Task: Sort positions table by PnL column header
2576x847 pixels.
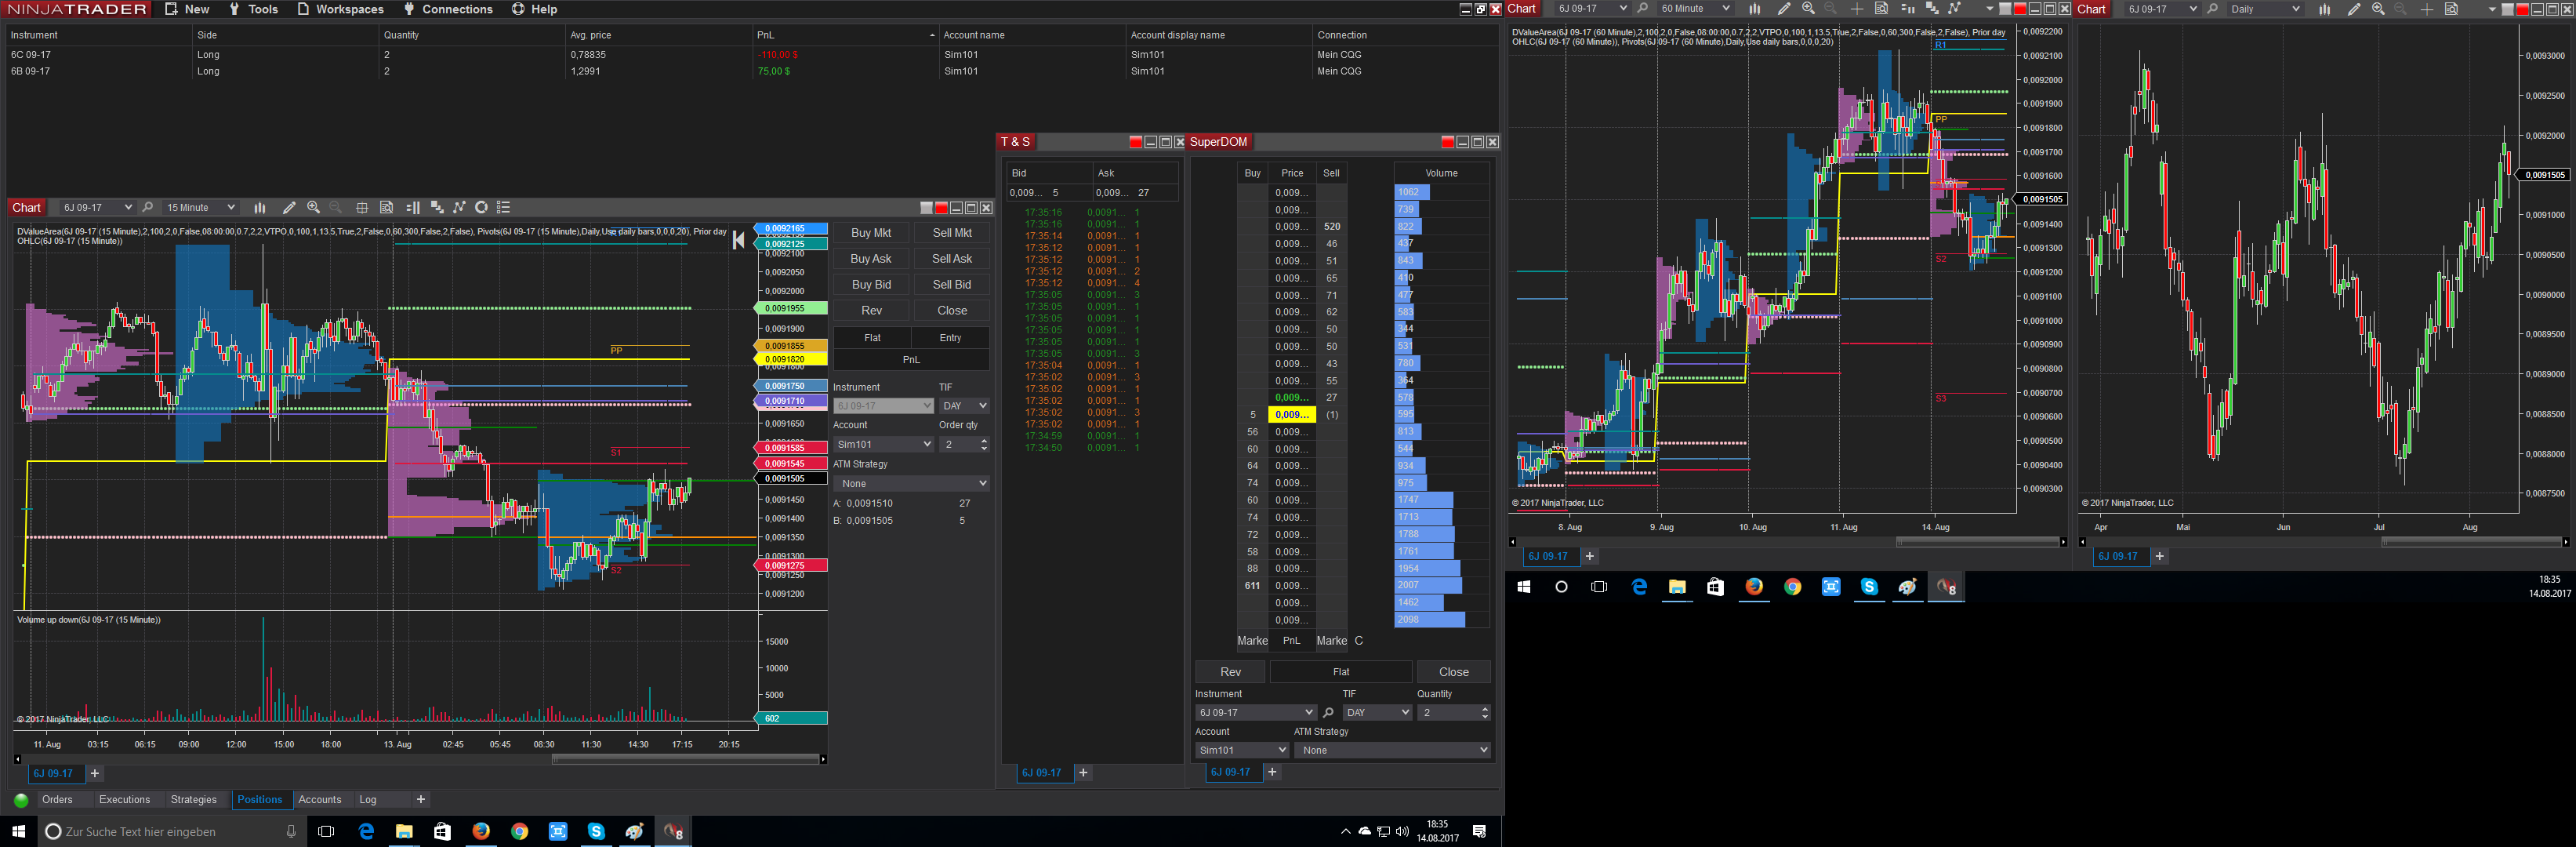Action: click(844, 35)
